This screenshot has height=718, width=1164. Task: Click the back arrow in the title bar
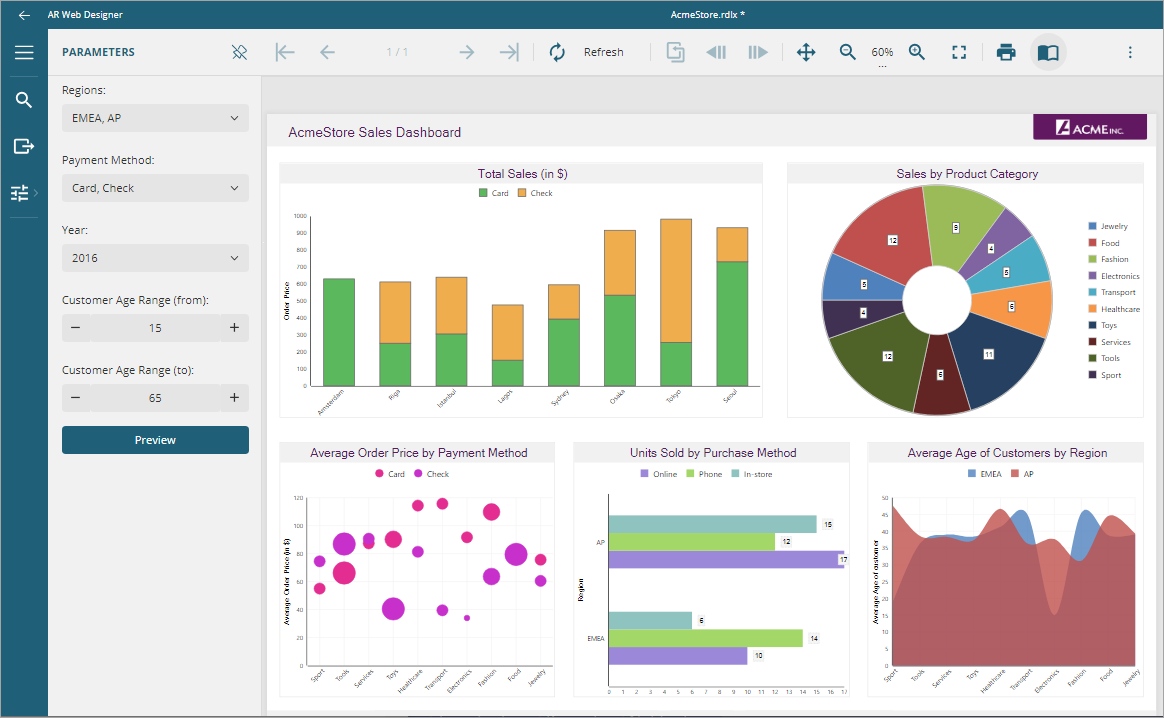click(24, 15)
